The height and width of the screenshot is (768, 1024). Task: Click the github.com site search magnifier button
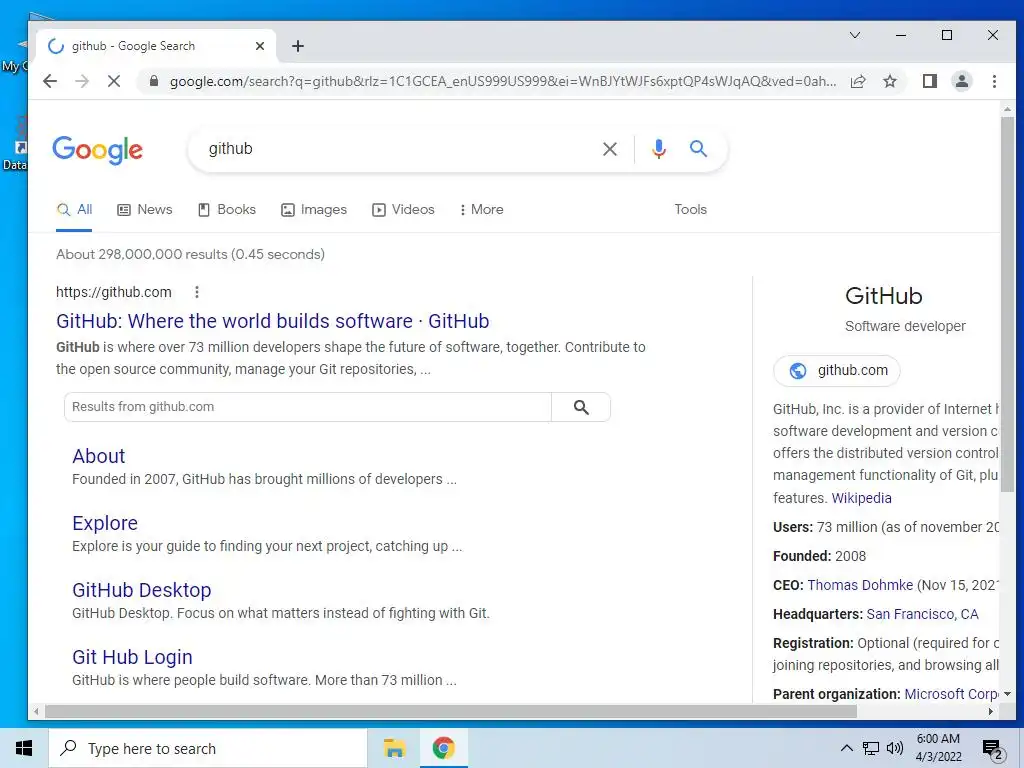(581, 407)
